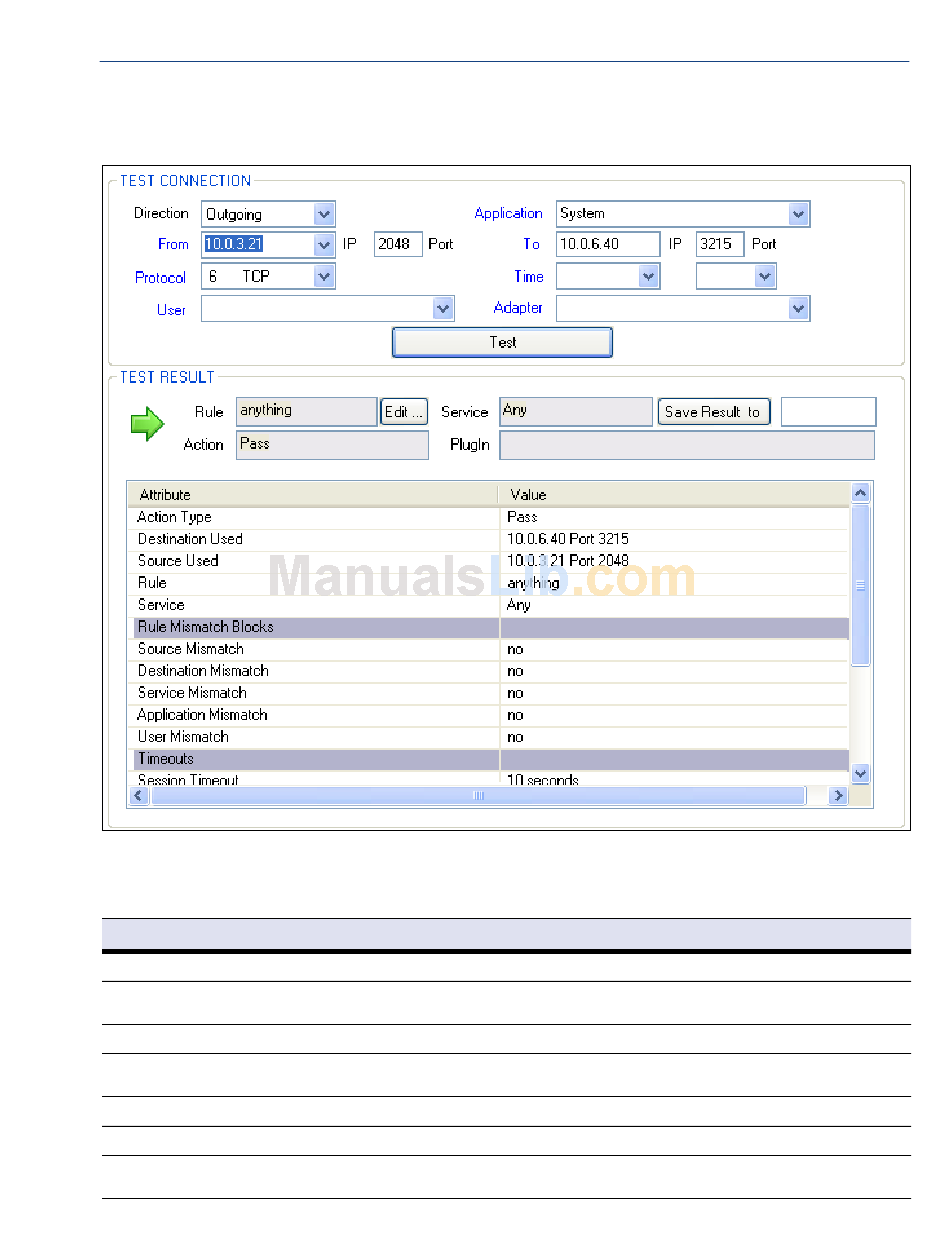
Task: Click the To port field showing 3215
Action: click(x=720, y=244)
